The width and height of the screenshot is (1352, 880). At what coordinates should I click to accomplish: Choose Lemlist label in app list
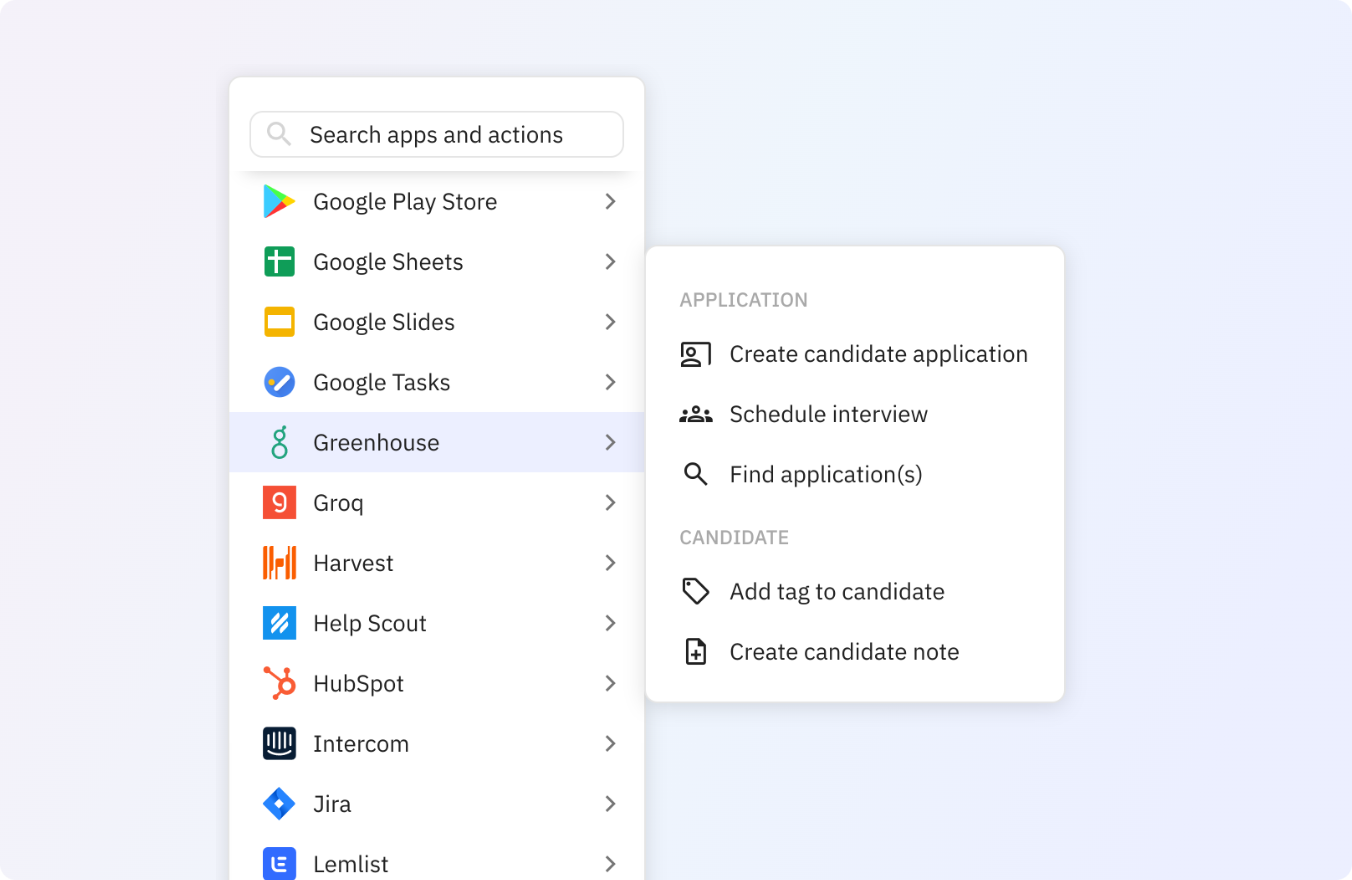click(351, 864)
